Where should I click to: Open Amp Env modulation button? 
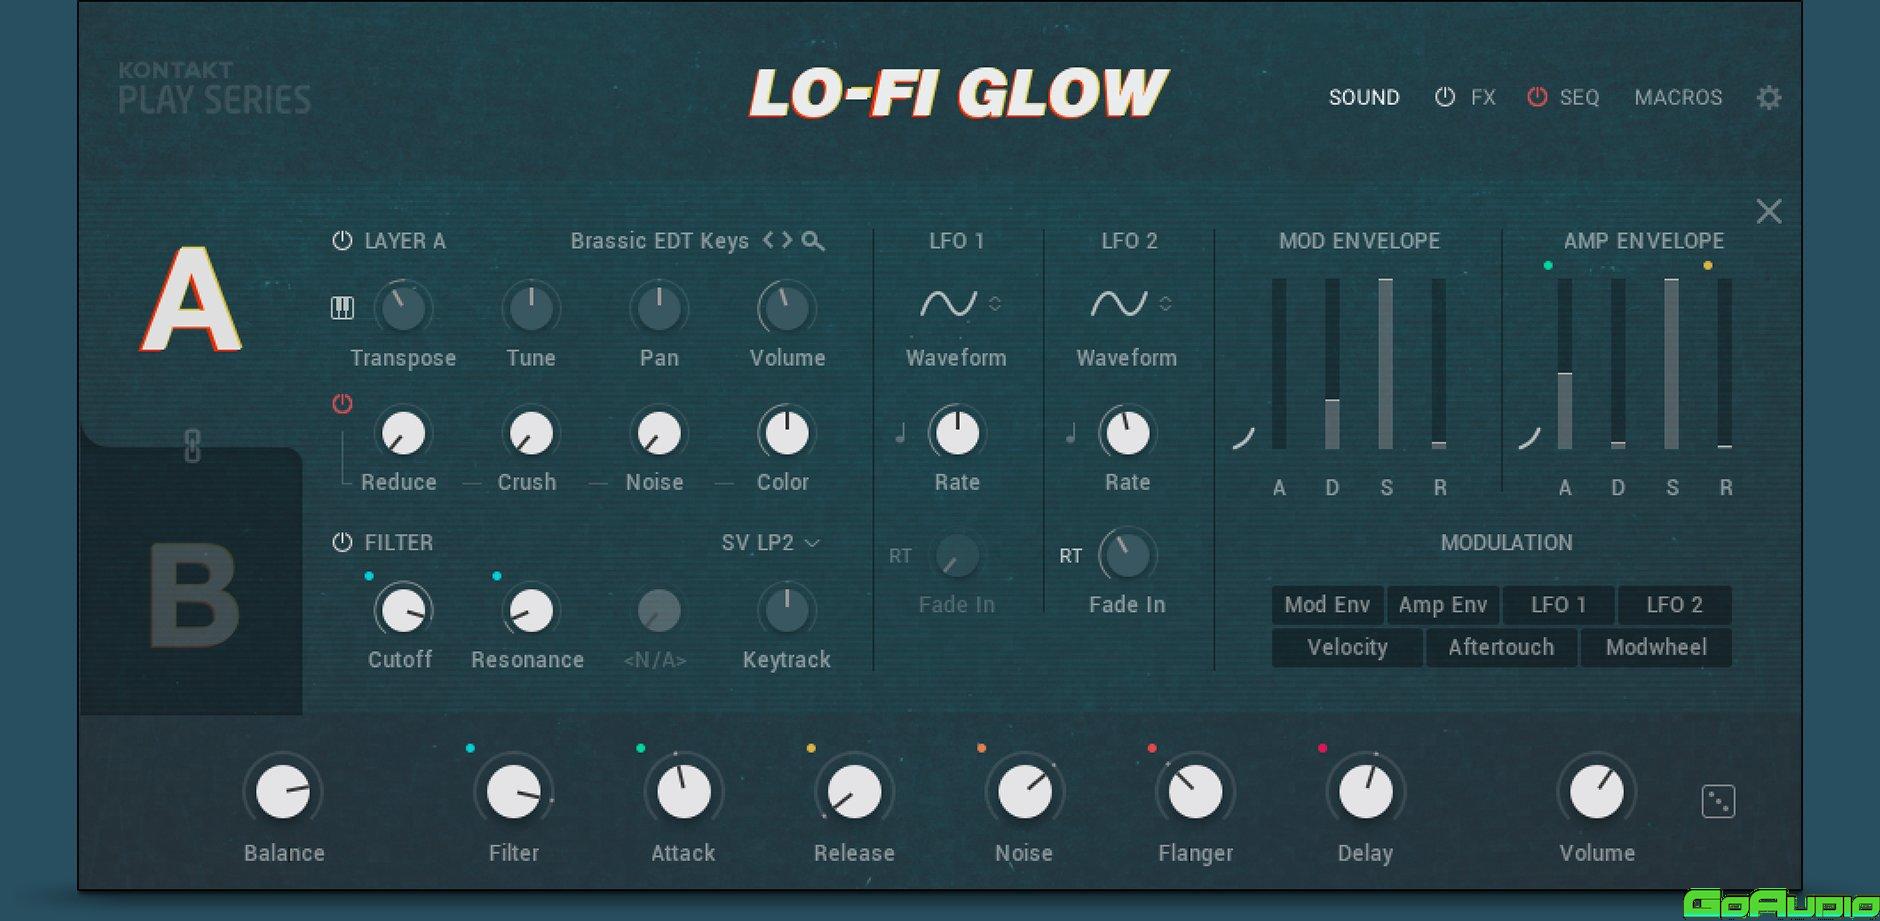pyautogui.click(x=1443, y=605)
